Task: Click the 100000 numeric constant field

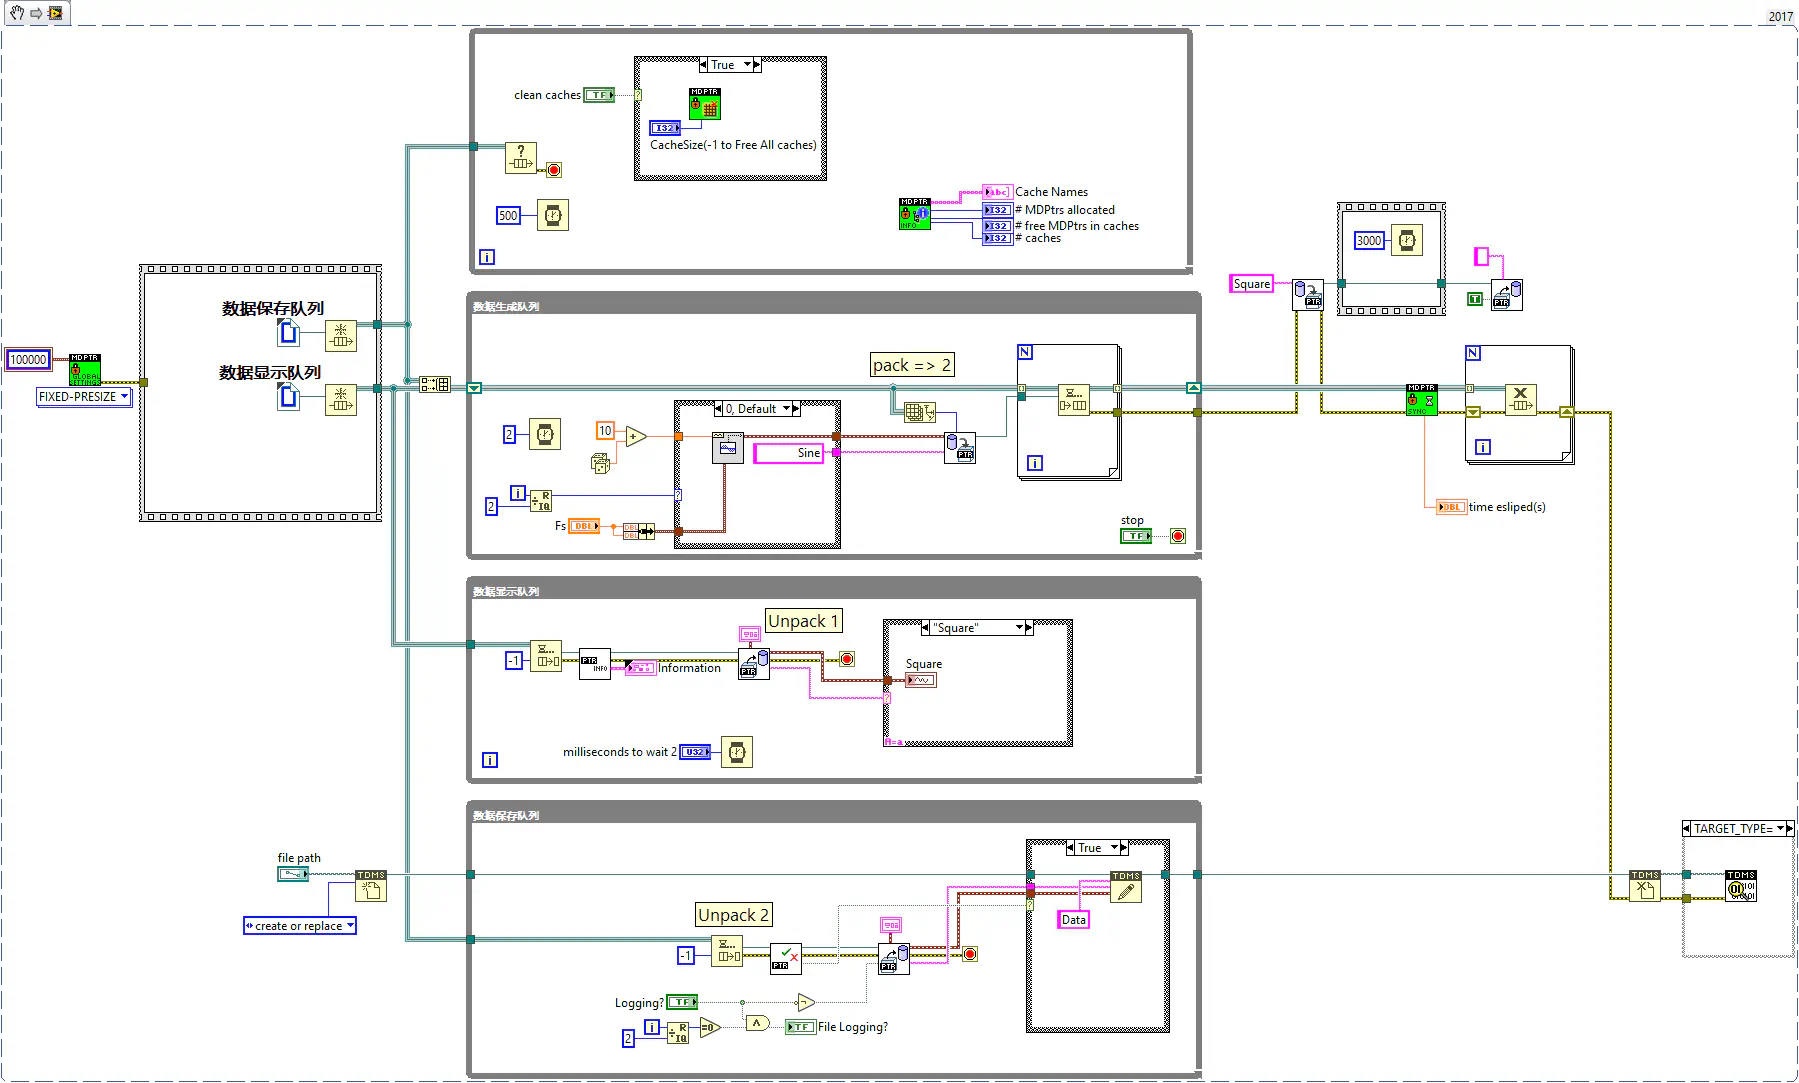Action: (x=28, y=360)
